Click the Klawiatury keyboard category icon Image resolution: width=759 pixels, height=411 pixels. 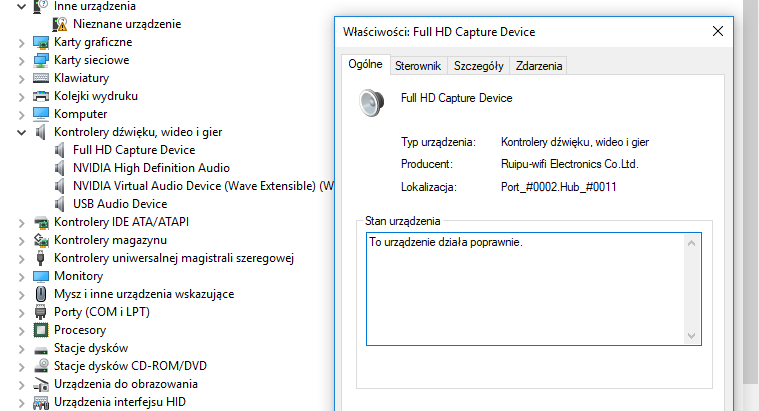41,78
